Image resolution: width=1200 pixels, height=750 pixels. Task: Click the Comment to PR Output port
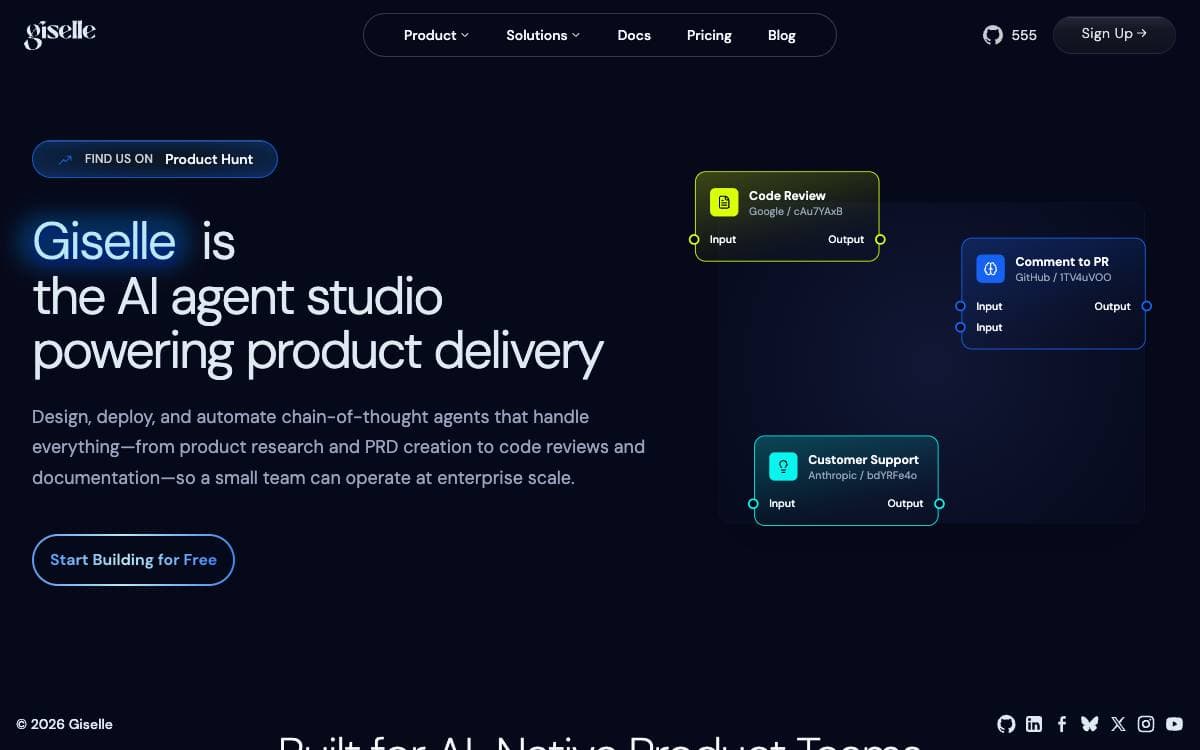point(1146,306)
